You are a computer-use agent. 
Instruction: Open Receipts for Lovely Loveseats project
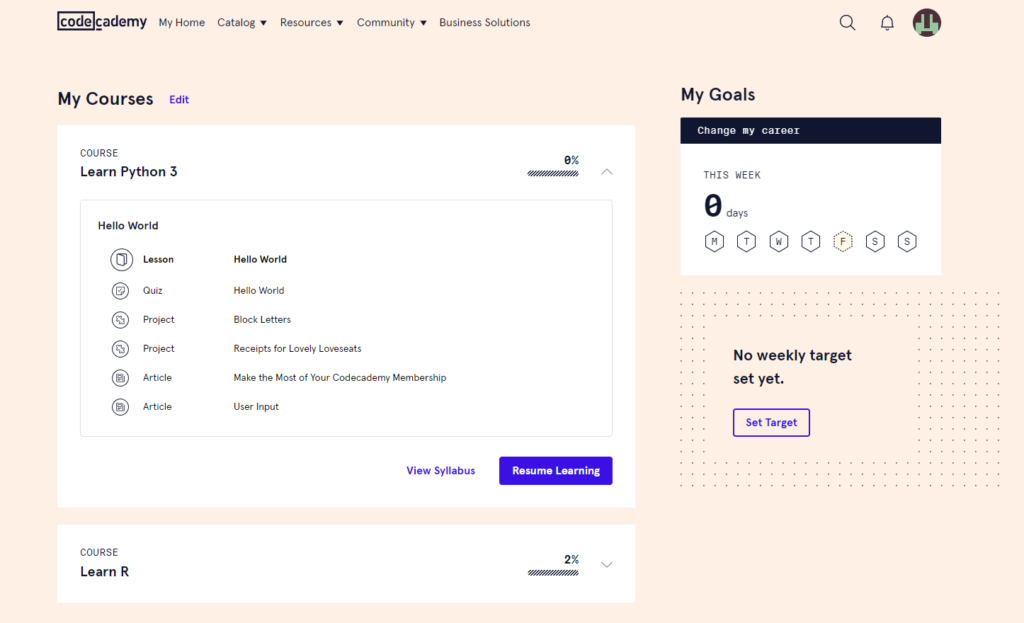point(297,349)
